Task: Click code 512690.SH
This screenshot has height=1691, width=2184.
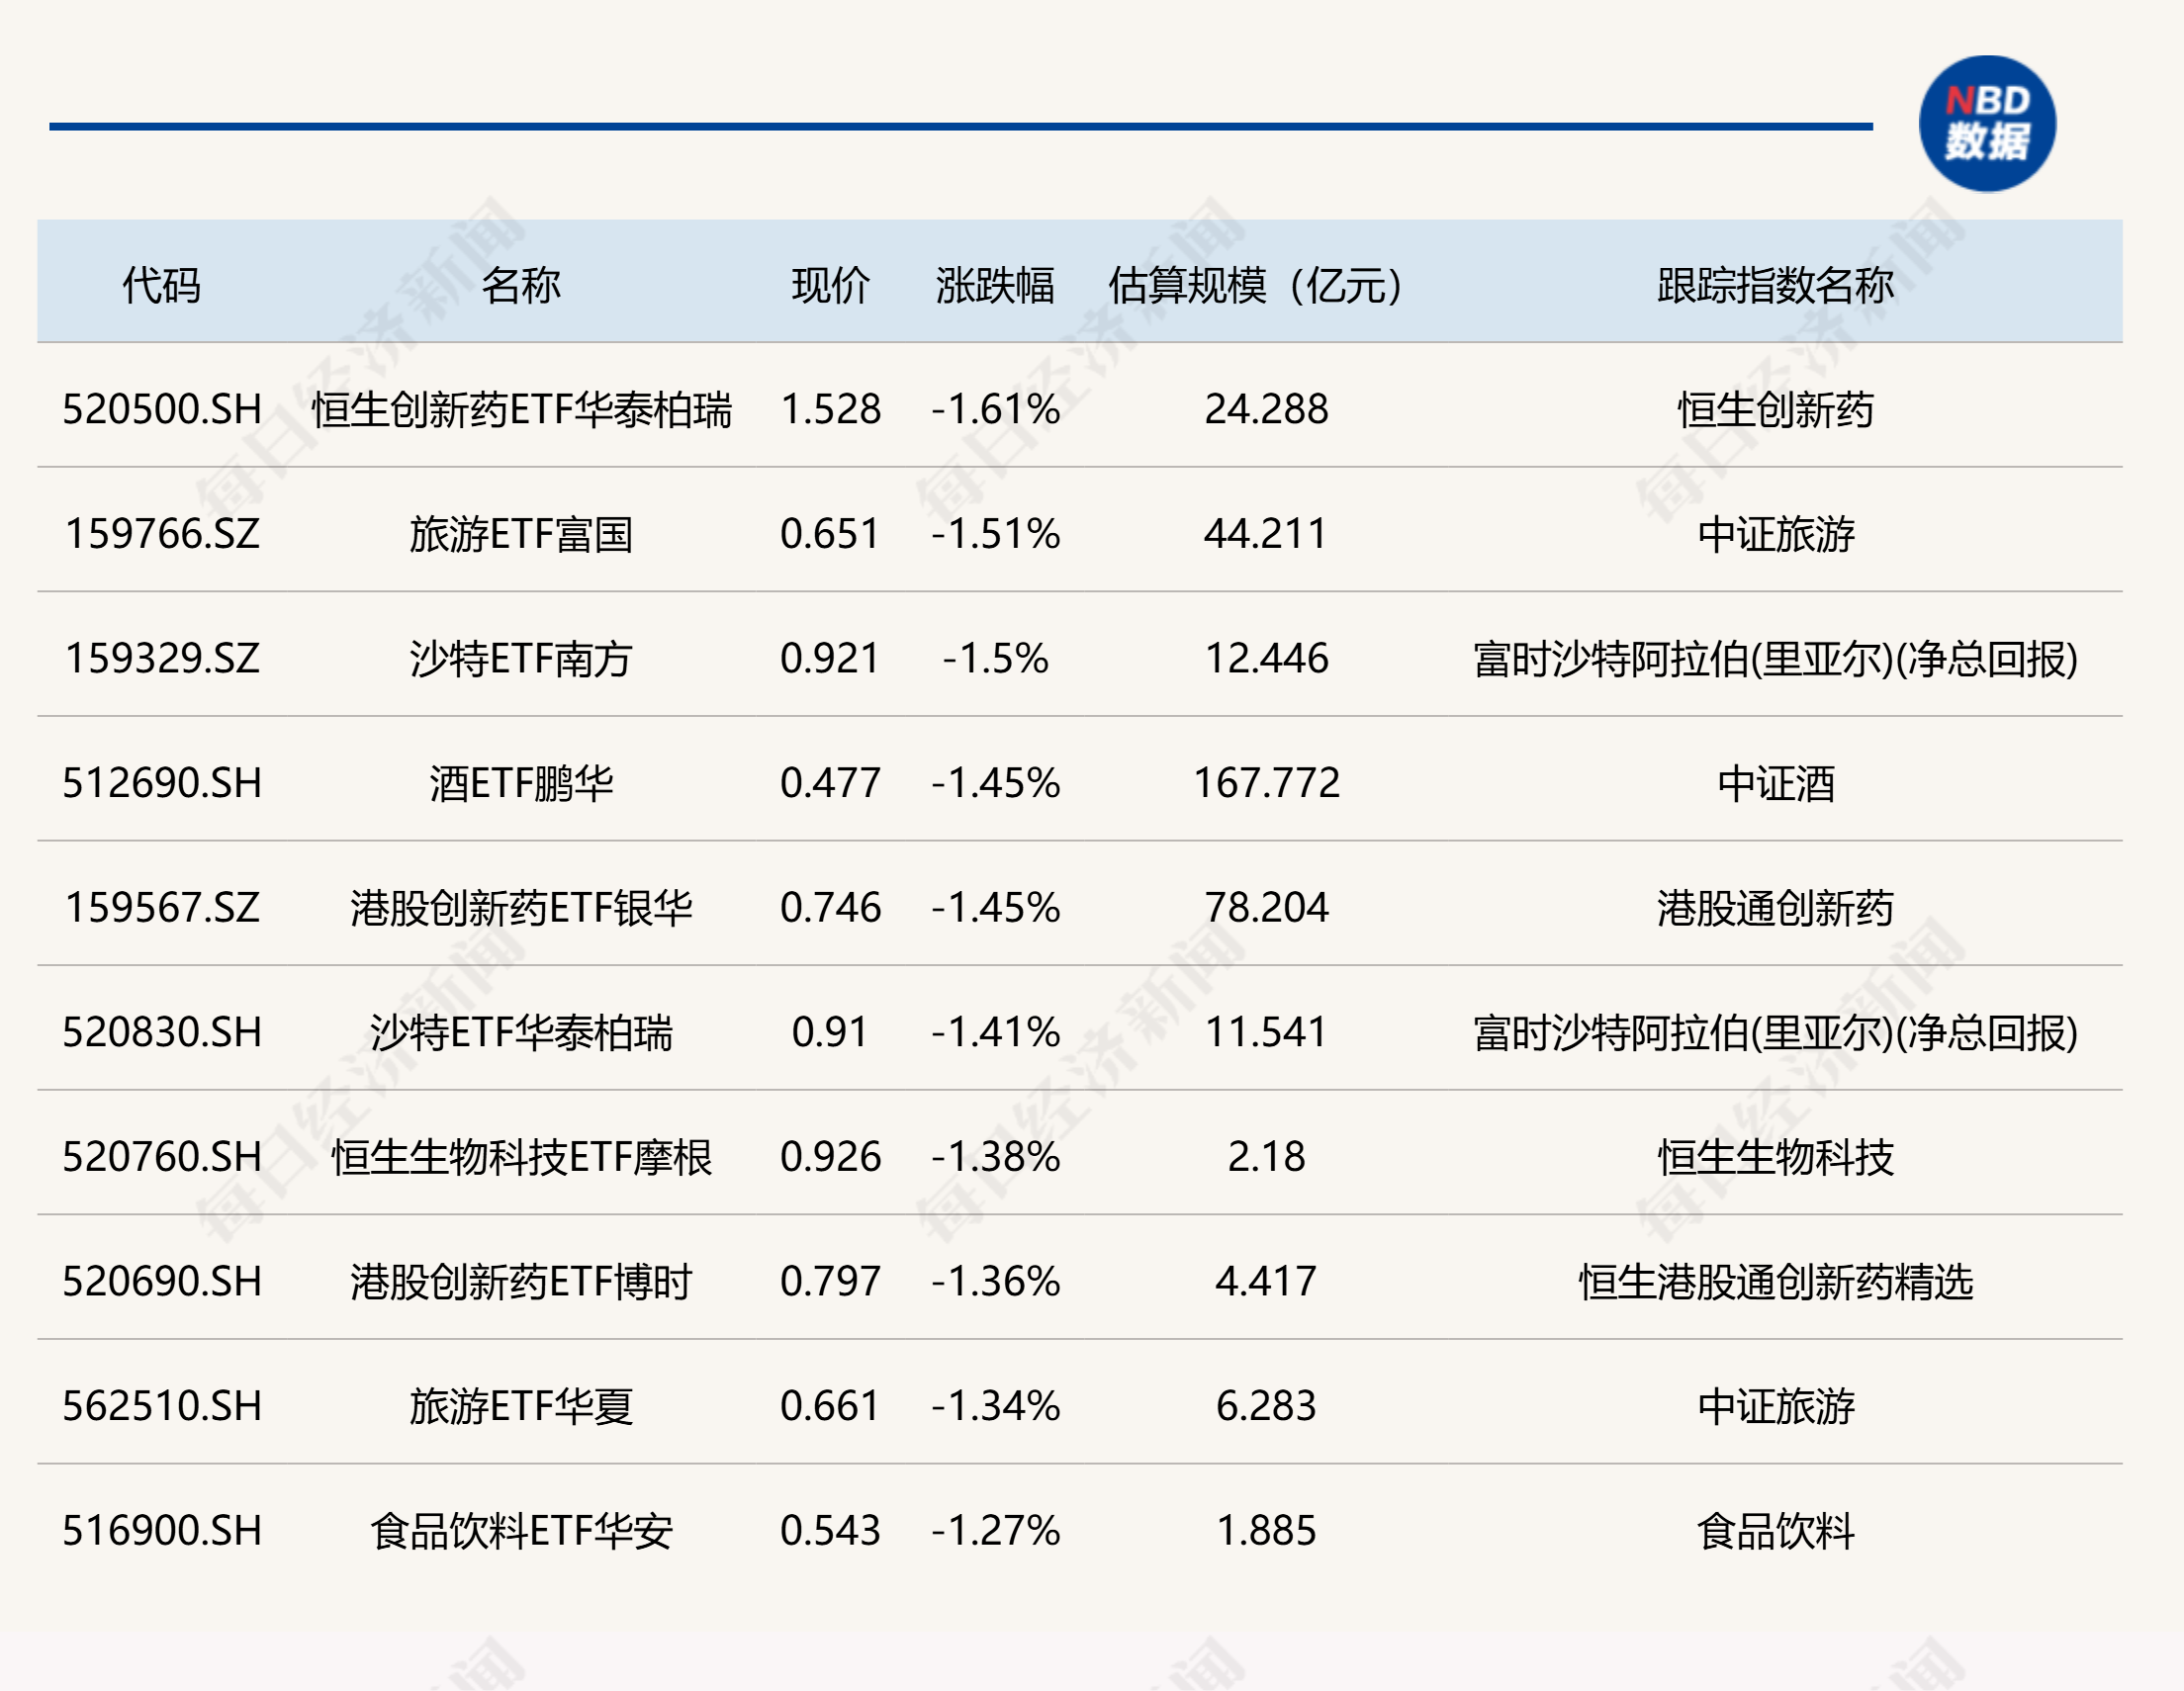Action: [162, 783]
